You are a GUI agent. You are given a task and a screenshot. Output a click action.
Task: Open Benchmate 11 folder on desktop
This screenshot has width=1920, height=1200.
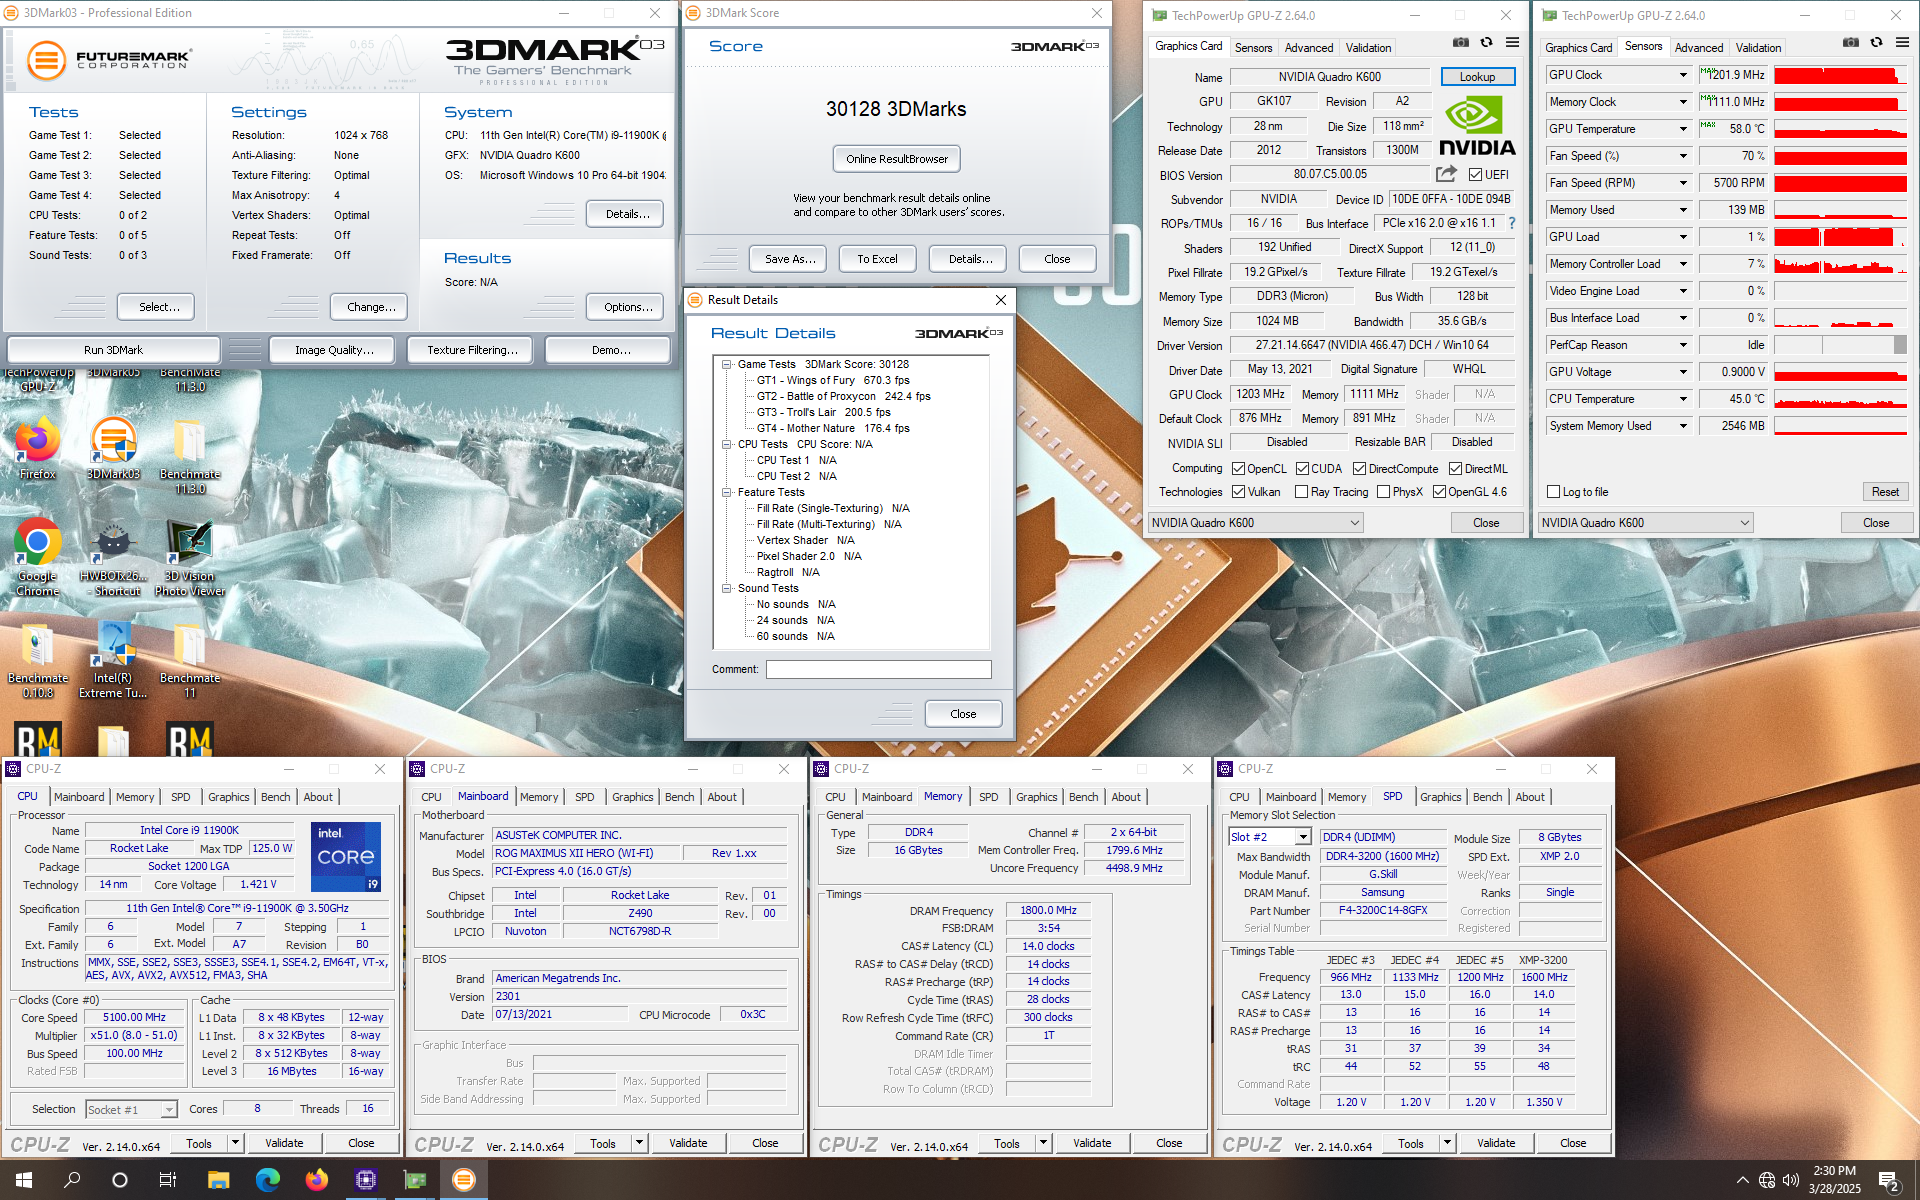(189, 658)
